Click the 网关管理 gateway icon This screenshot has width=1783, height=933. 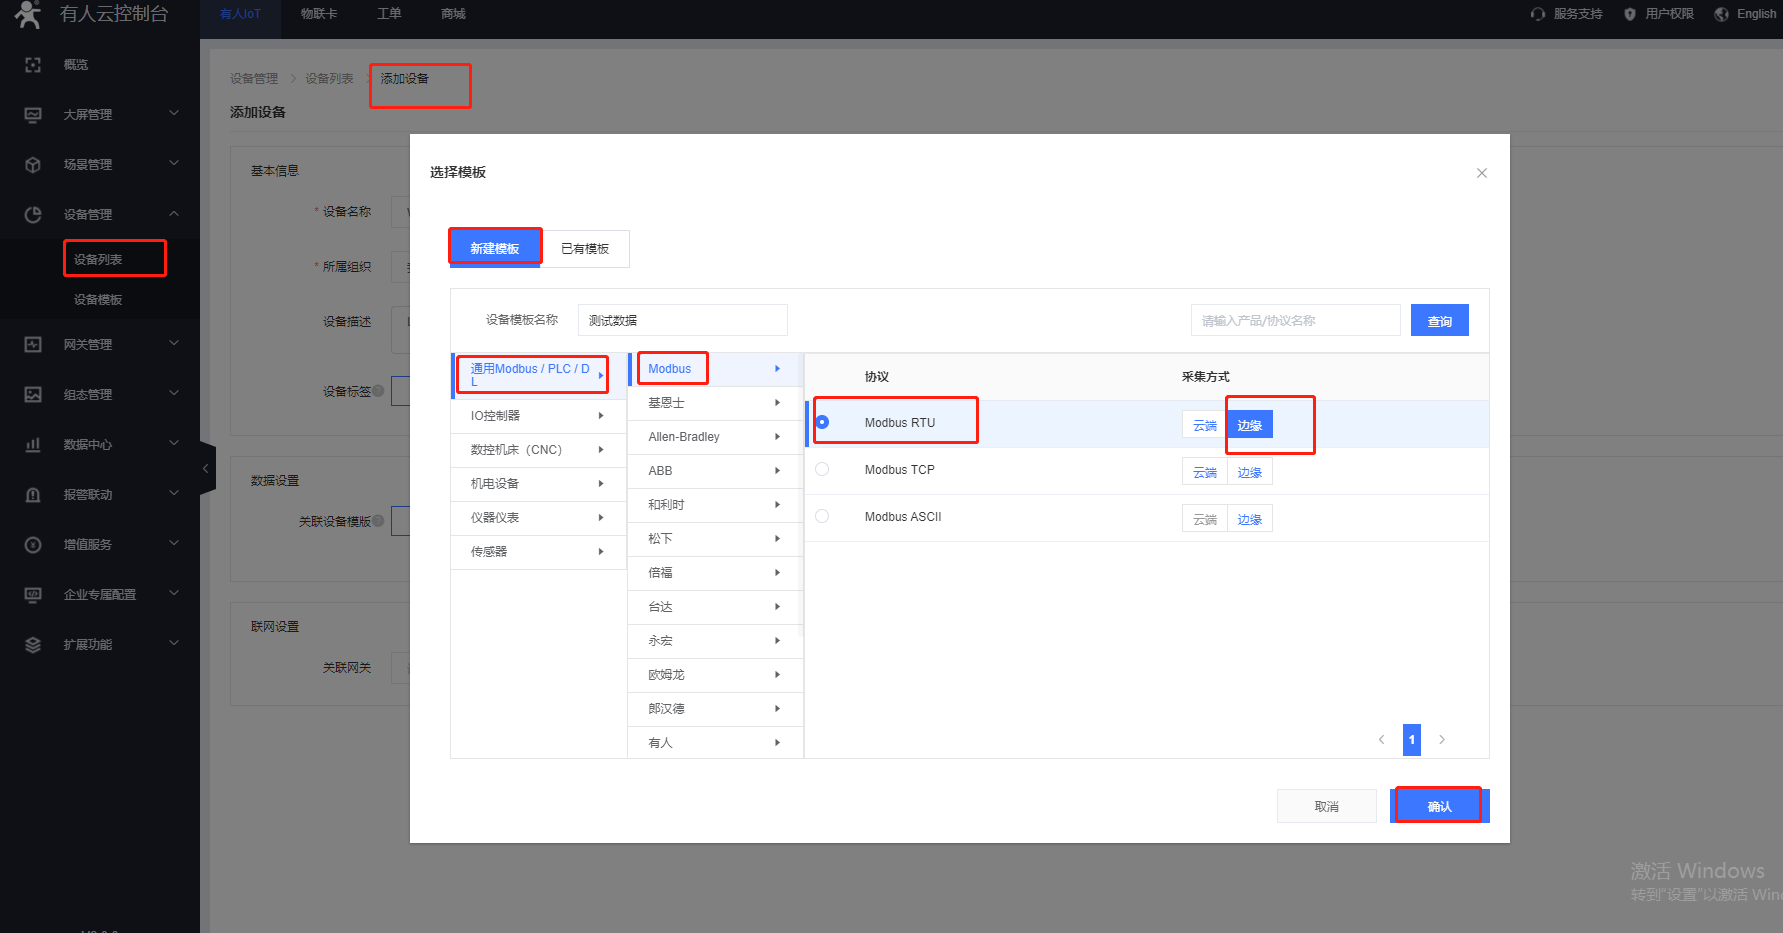click(x=33, y=345)
